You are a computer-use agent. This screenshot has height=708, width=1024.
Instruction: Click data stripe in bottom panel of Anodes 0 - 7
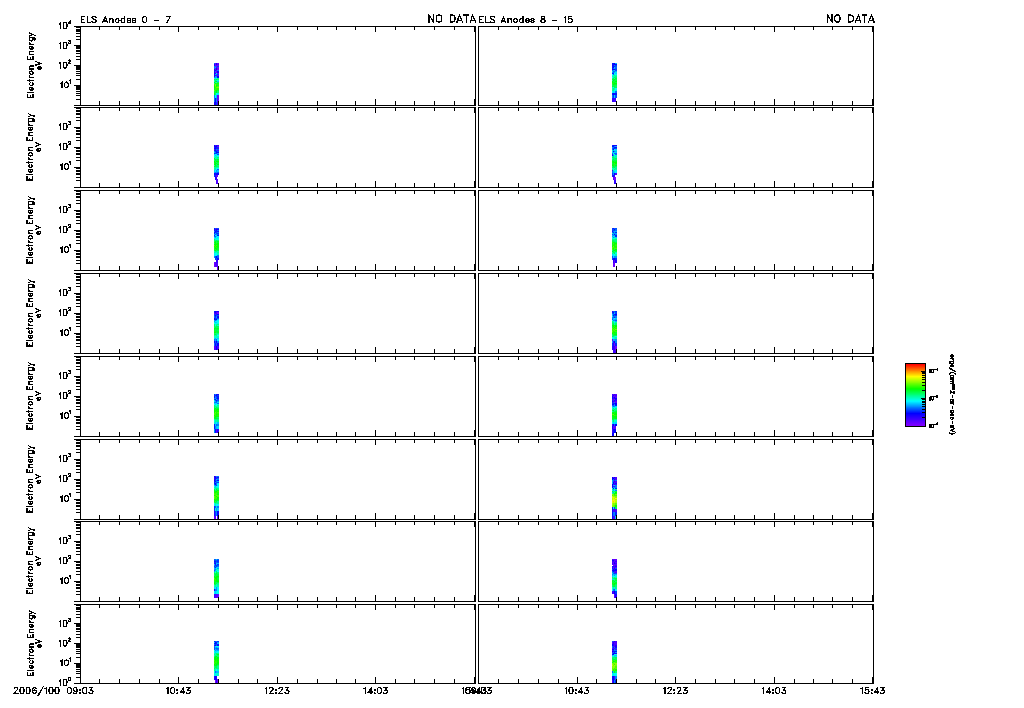point(216,662)
